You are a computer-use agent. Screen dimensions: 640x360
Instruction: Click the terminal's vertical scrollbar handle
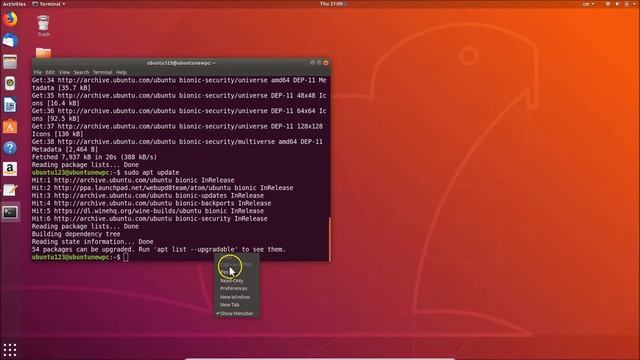329,239
